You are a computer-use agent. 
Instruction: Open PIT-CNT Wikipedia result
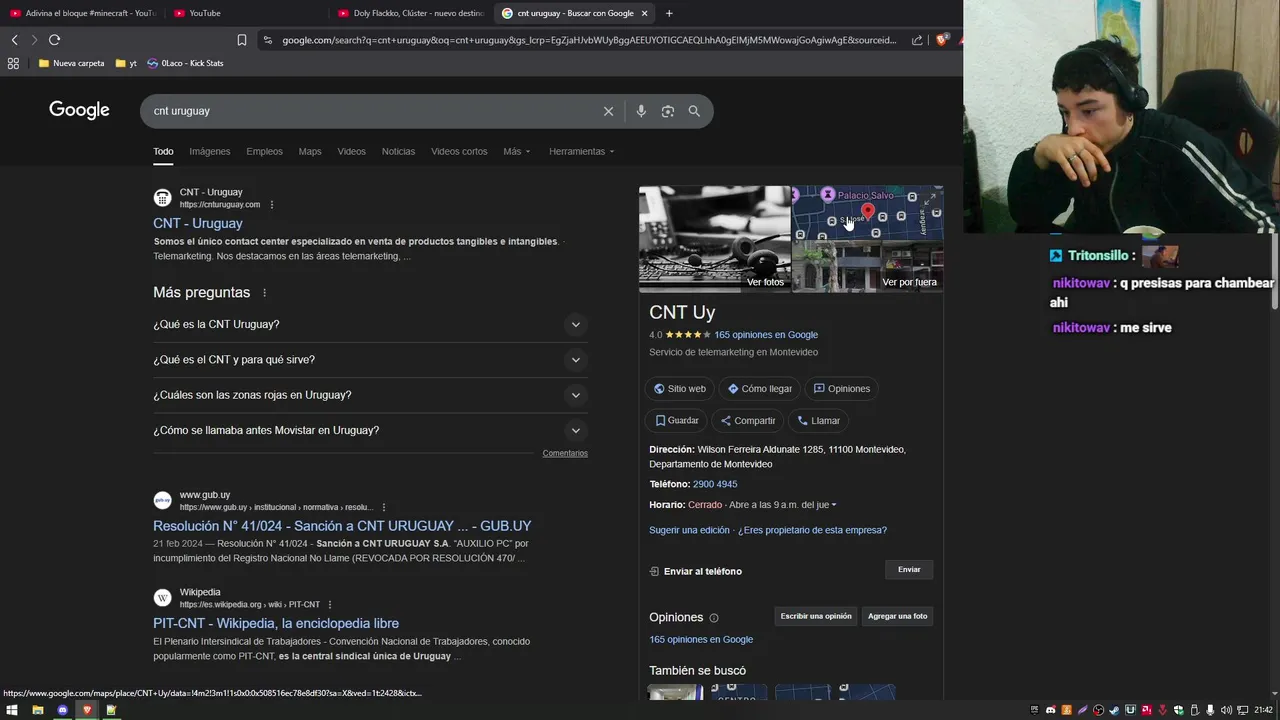pos(276,623)
